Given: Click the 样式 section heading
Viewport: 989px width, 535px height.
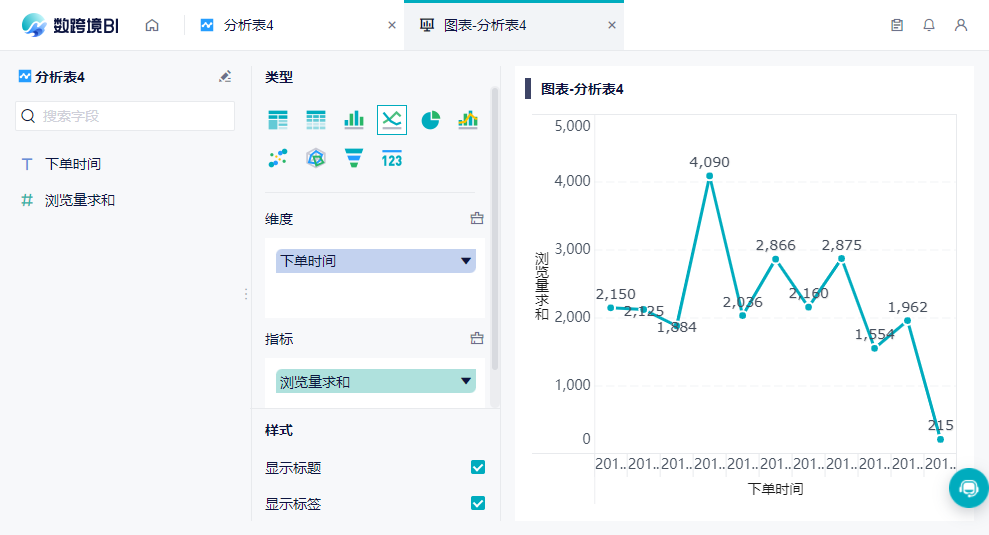Looking at the screenshot, I should click(x=279, y=430).
